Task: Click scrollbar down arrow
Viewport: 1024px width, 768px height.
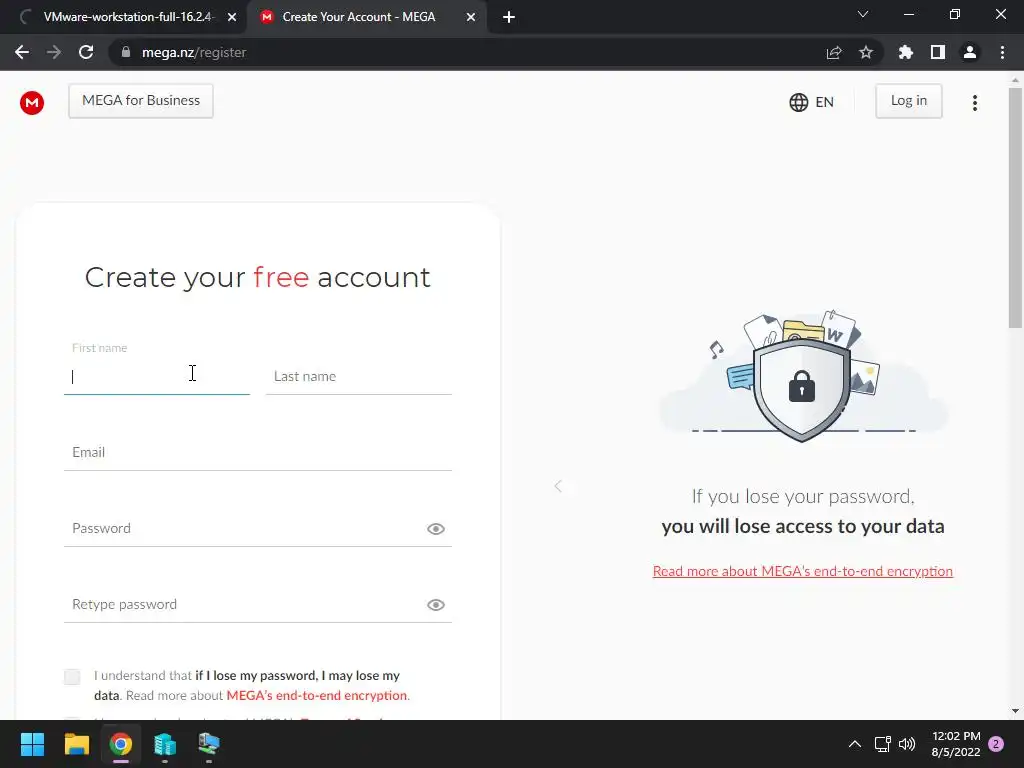Action: pos(1015,711)
